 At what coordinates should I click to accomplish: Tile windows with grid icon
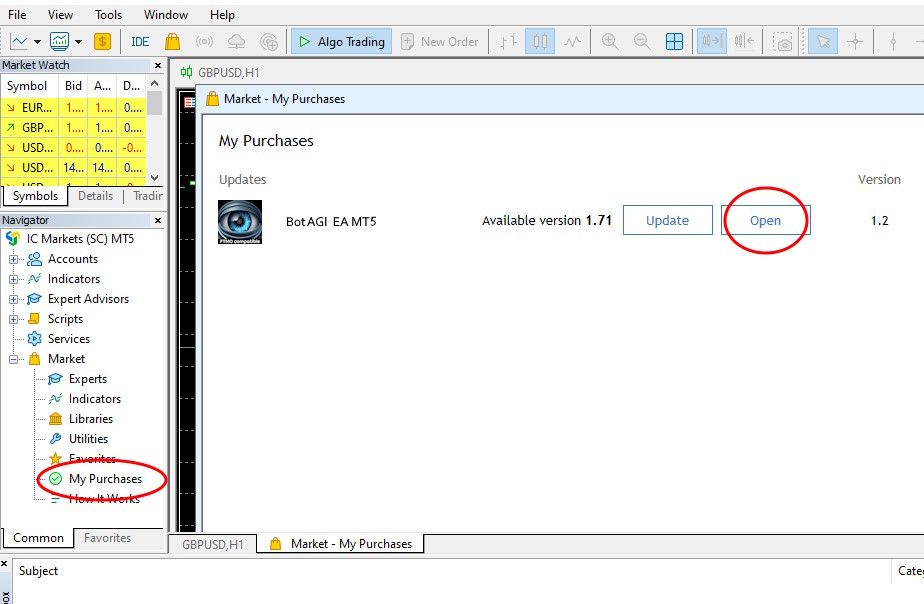pos(674,42)
